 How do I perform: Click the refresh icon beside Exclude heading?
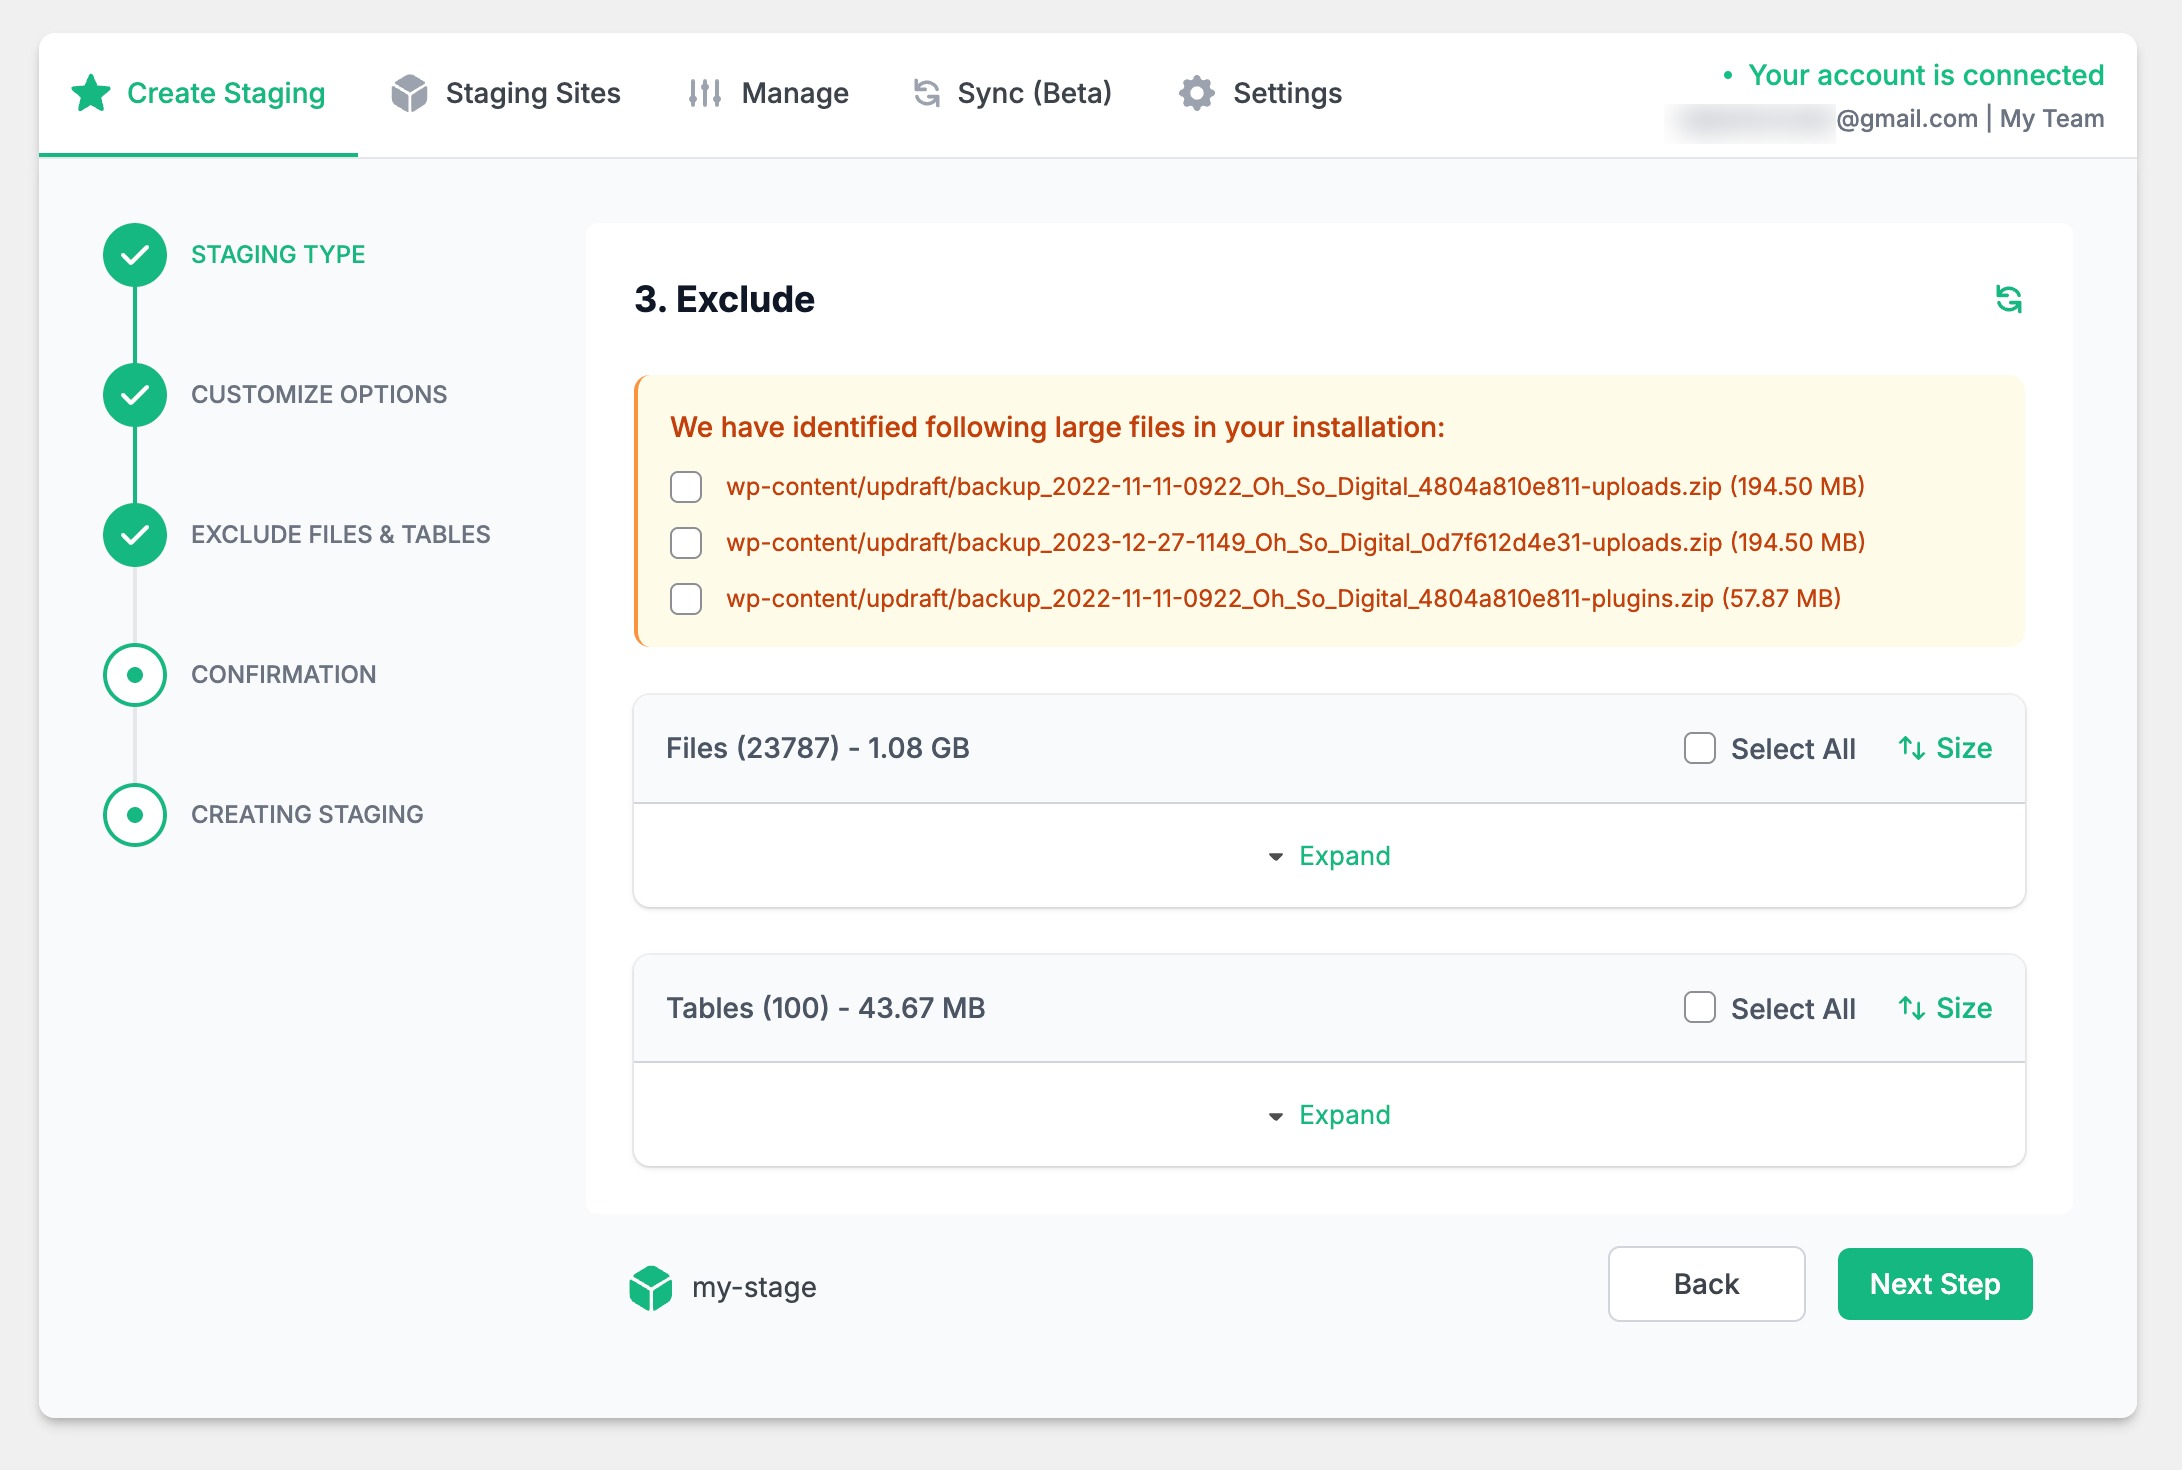click(2008, 299)
